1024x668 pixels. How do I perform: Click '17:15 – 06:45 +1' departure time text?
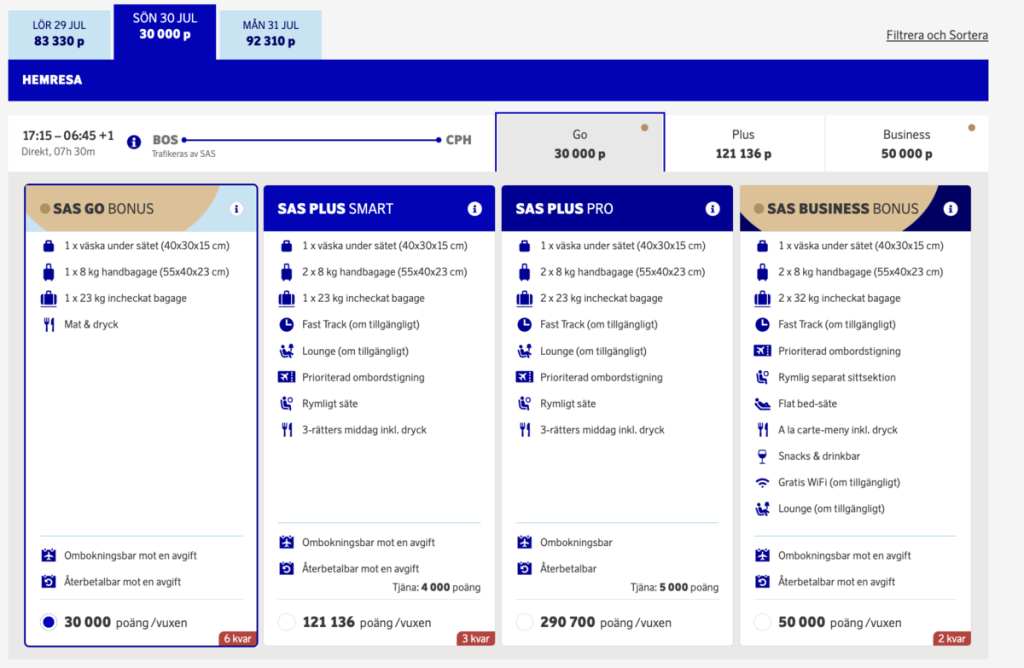pos(68,136)
